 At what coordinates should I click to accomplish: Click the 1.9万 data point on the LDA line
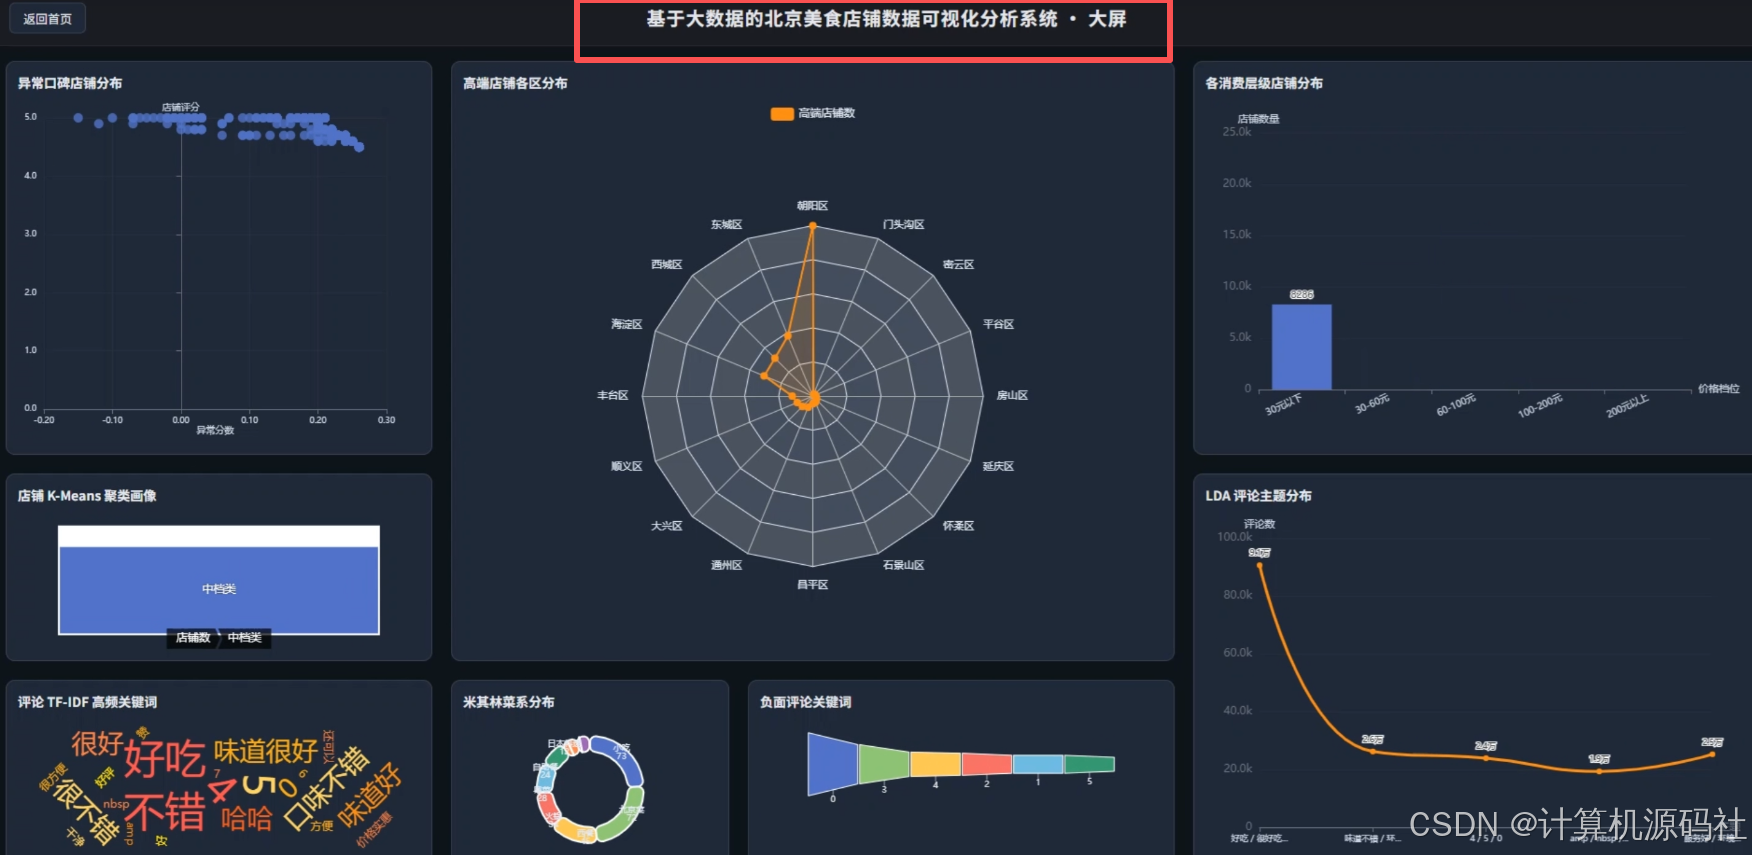click(1599, 771)
